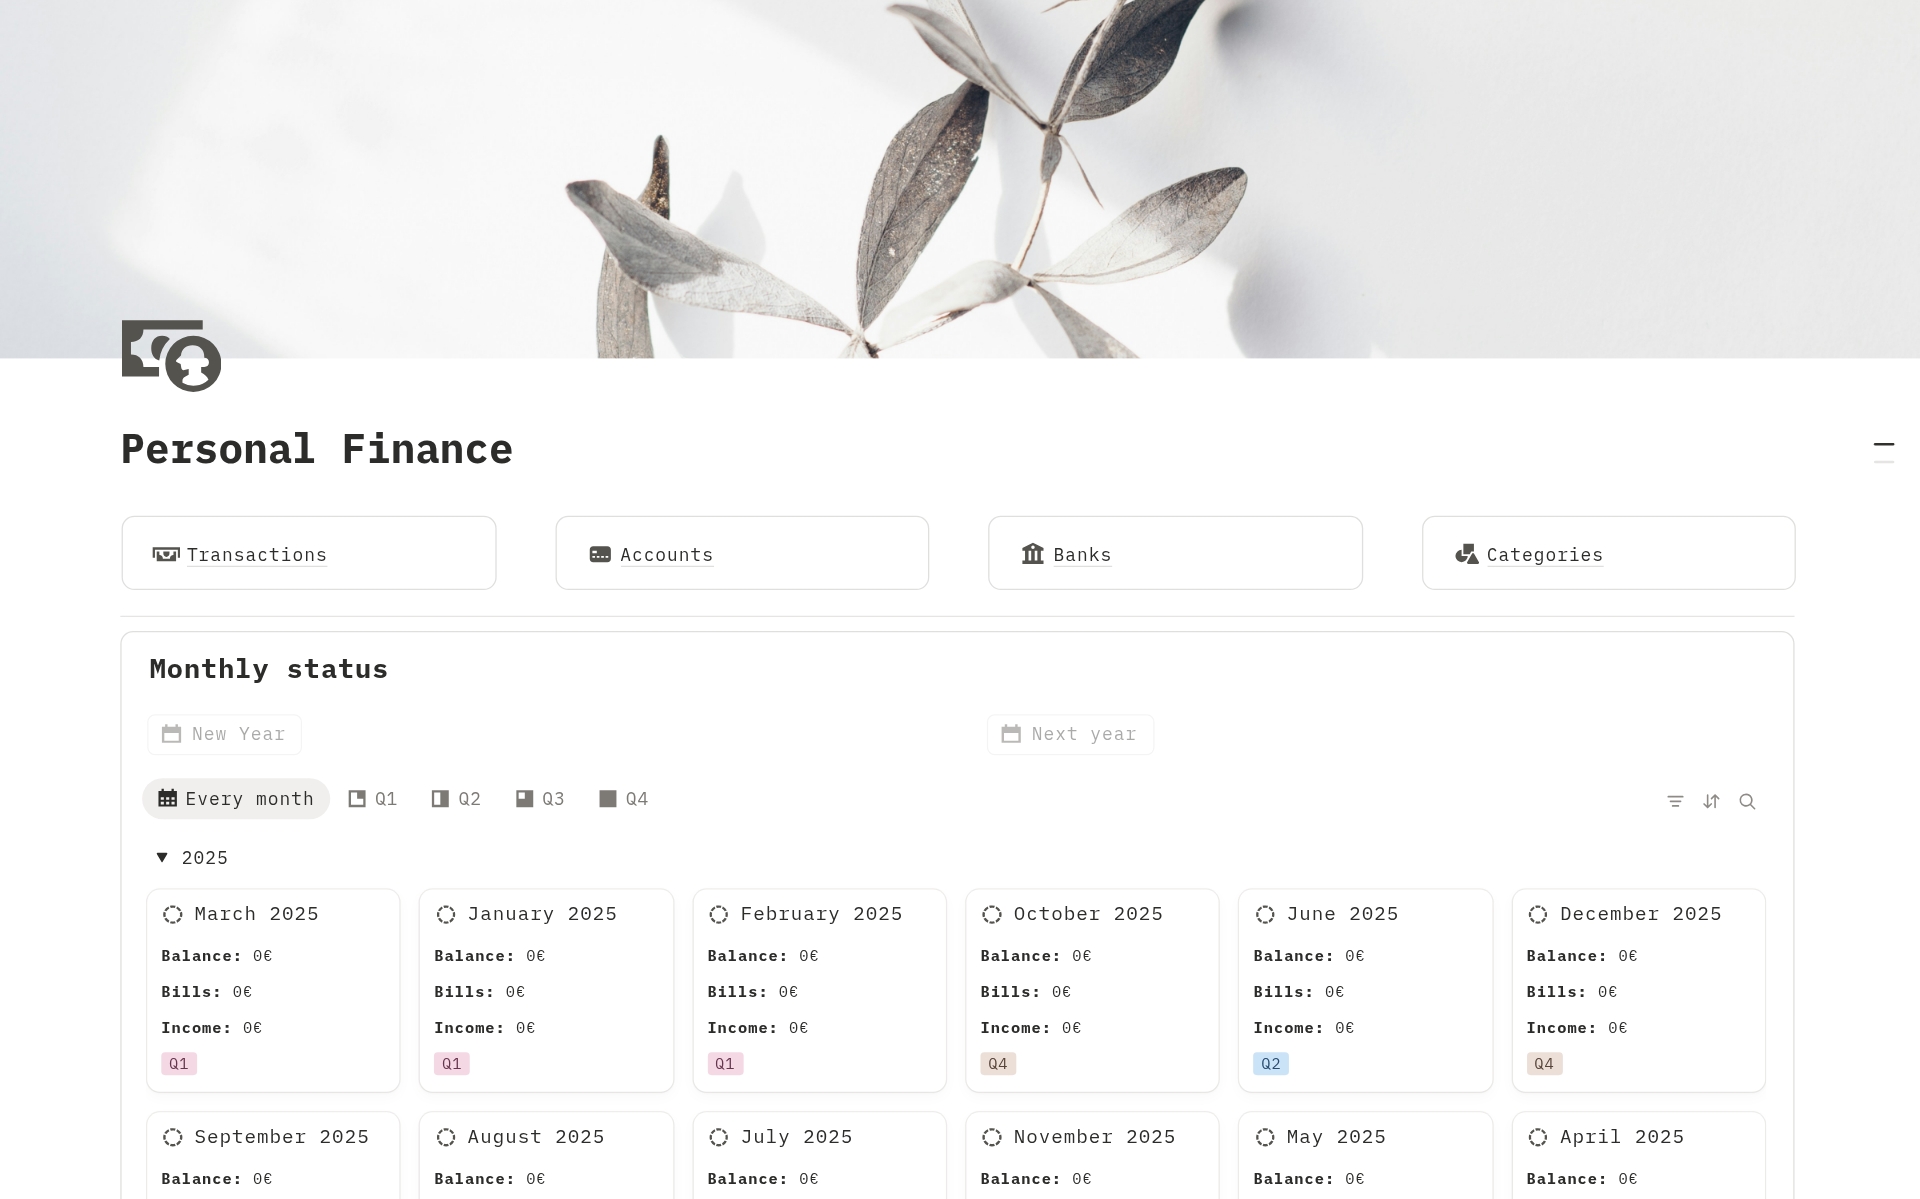1920x1199 pixels.
Task: Open the Accounts page link
Action: point(666,554)
